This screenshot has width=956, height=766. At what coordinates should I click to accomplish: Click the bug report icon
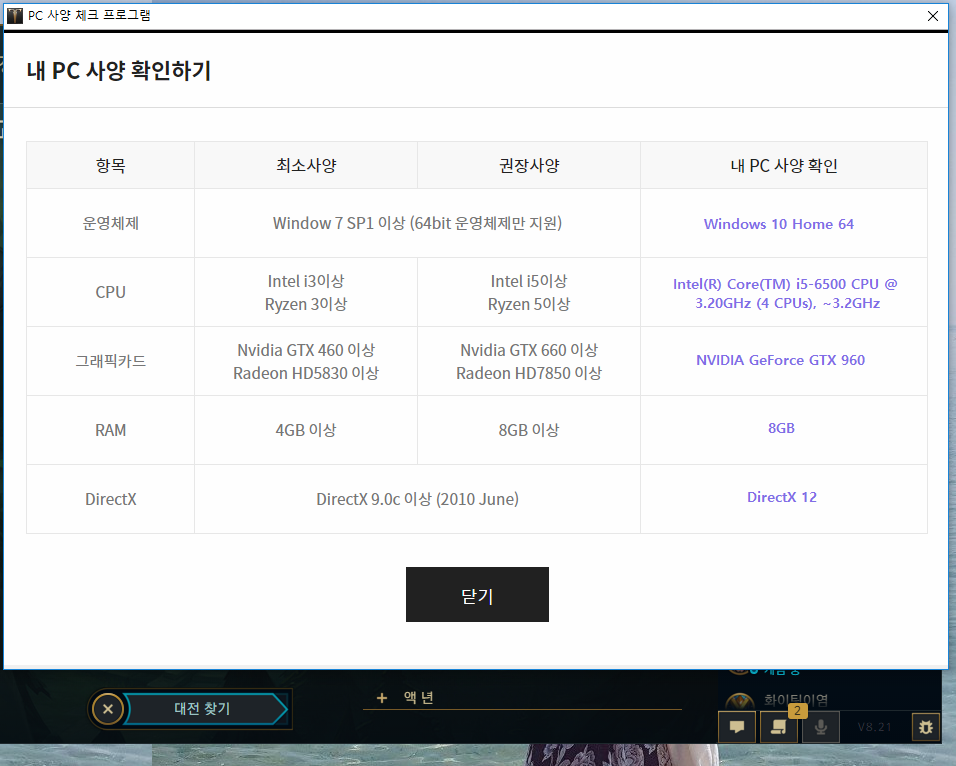pos(925,727)
